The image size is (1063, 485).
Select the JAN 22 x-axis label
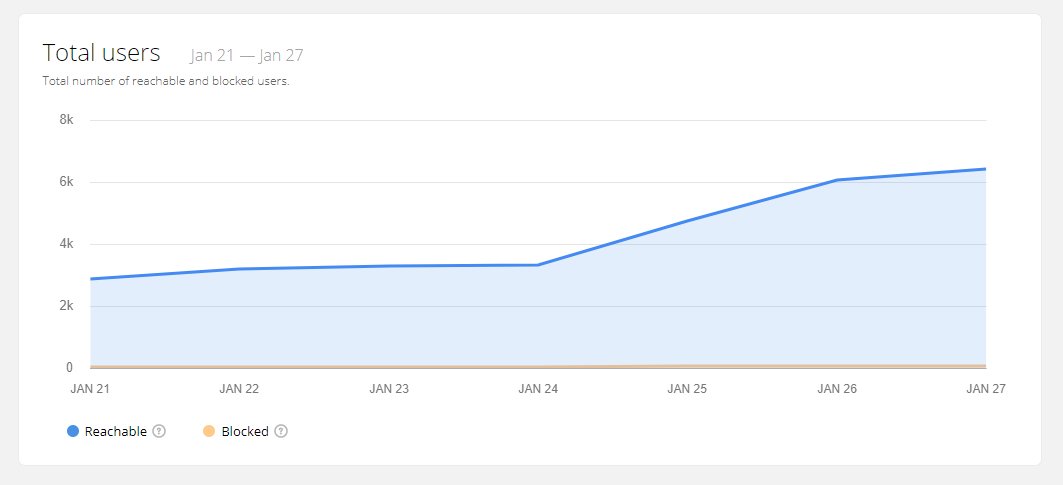click(x=239, y=387)
